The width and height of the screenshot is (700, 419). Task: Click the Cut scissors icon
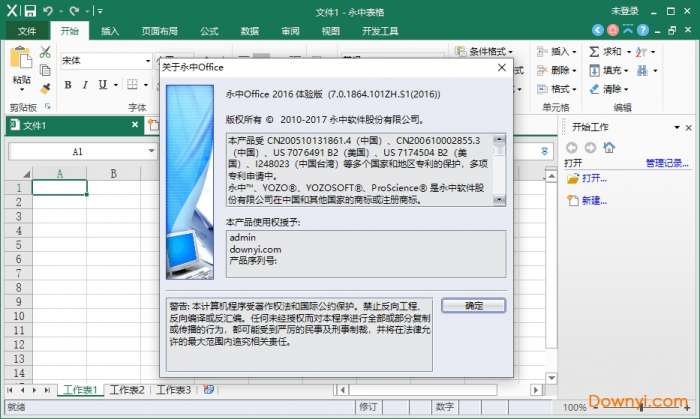click(x=45, y=52)
